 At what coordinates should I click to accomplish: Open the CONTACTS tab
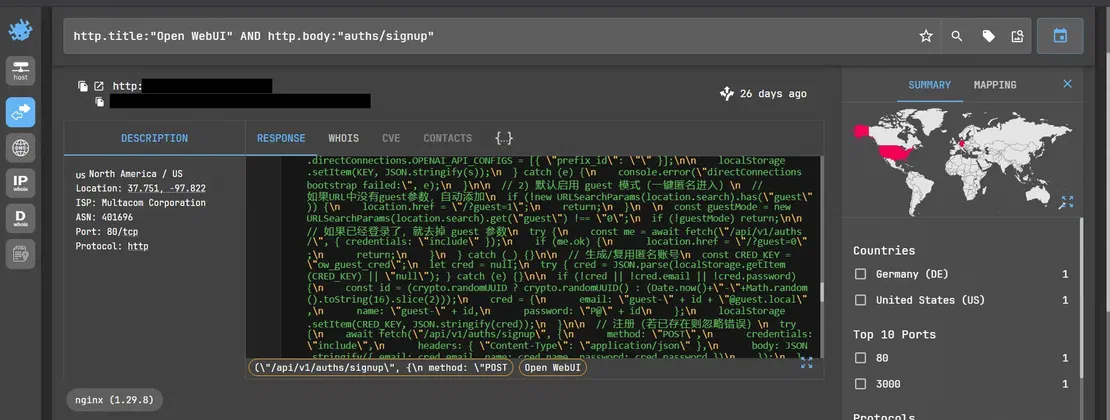point(447,138)
